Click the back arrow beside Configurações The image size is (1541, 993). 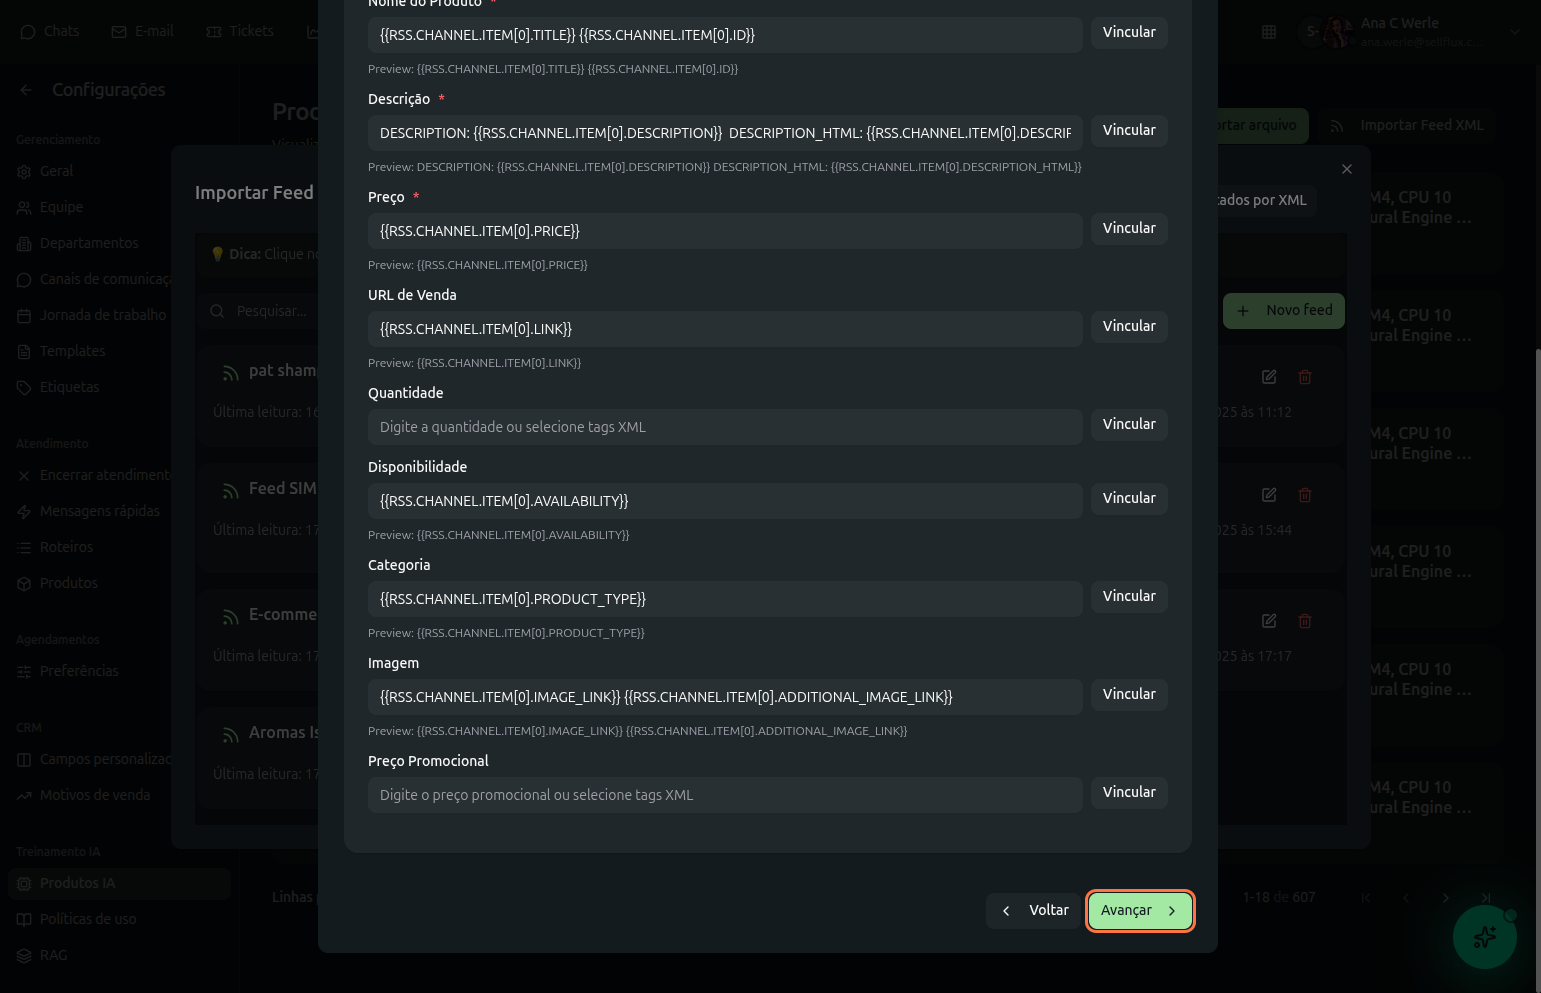[26, 90]
